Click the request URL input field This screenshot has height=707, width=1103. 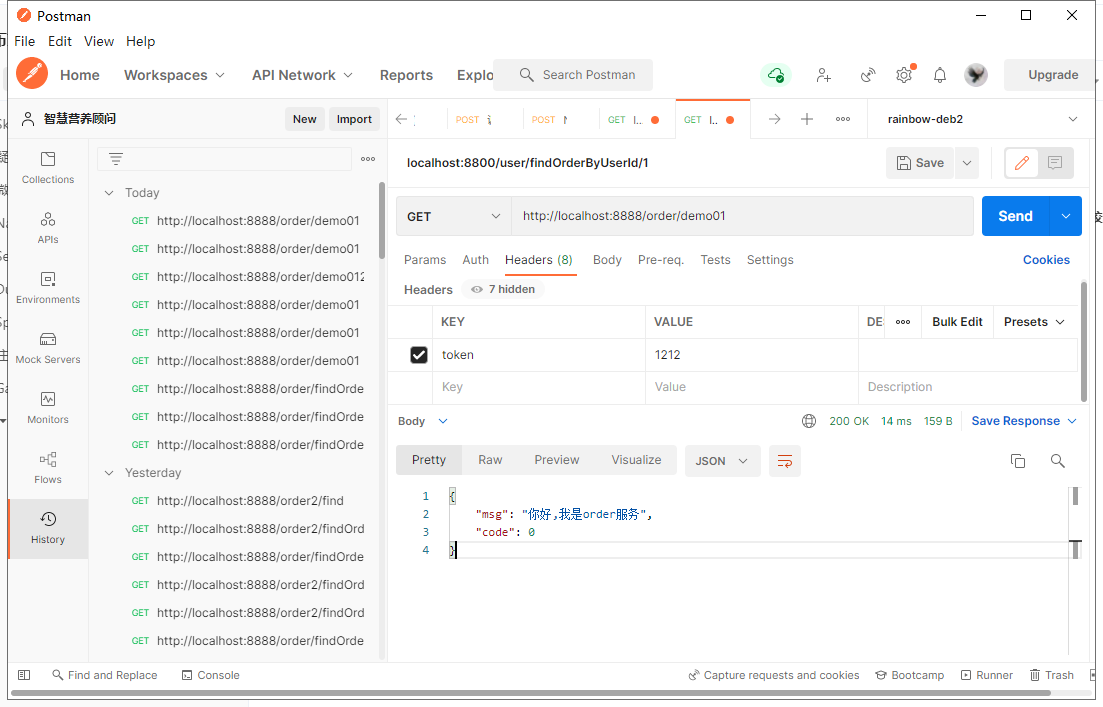[x=742, y=216]
